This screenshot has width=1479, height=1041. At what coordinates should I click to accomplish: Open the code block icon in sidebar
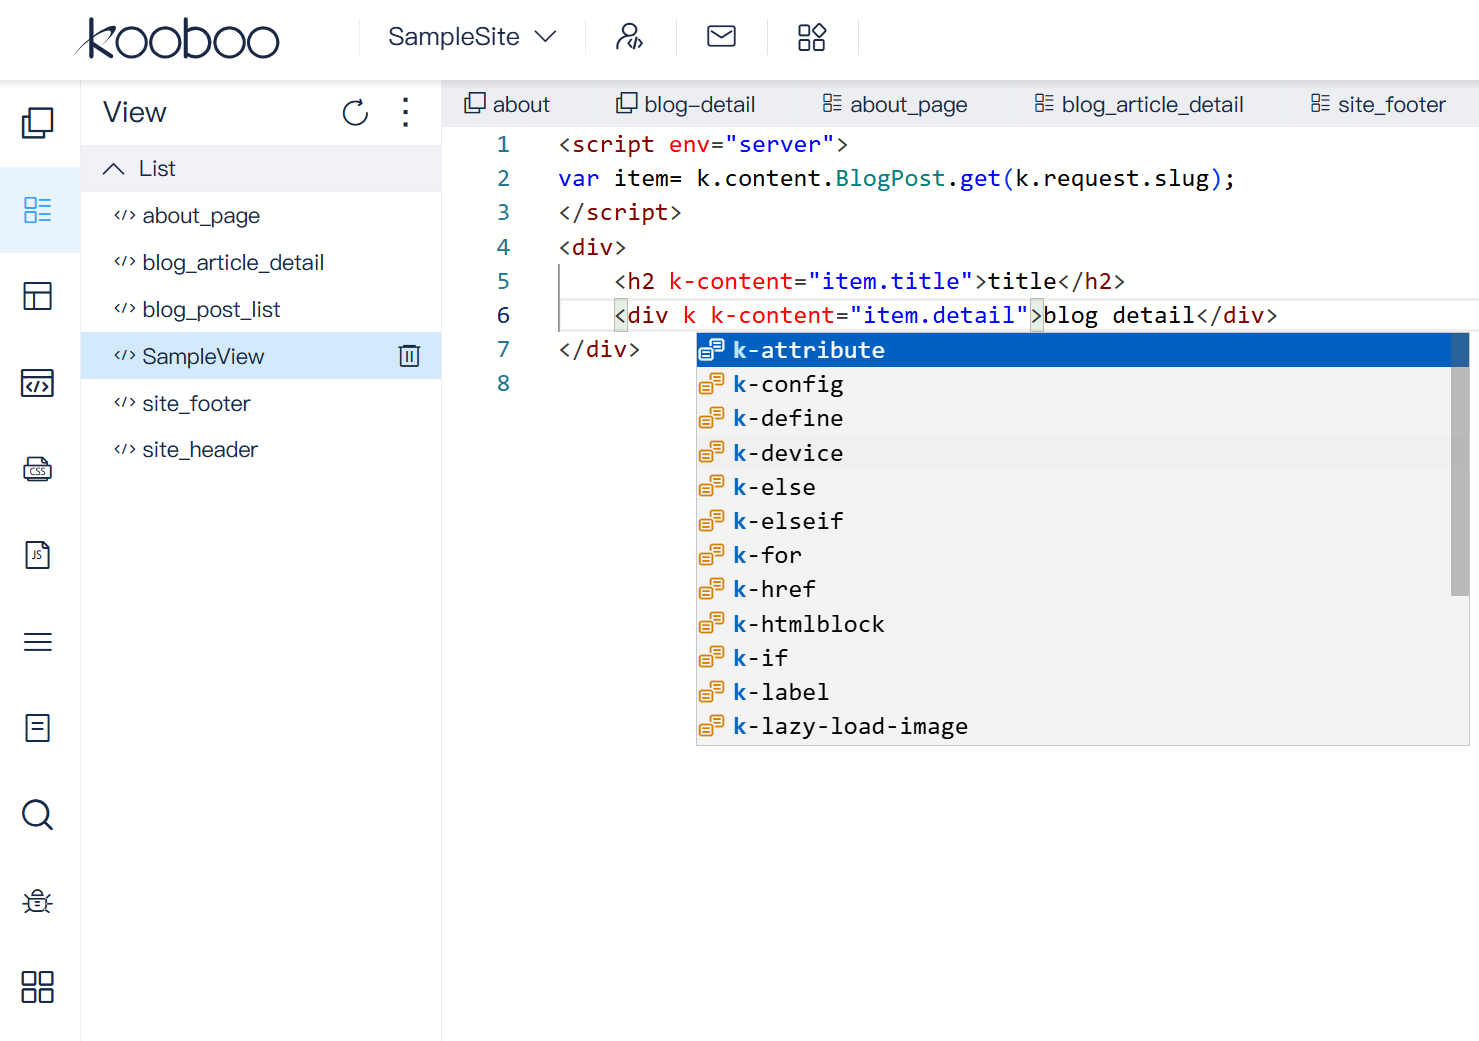coord(38,383)
